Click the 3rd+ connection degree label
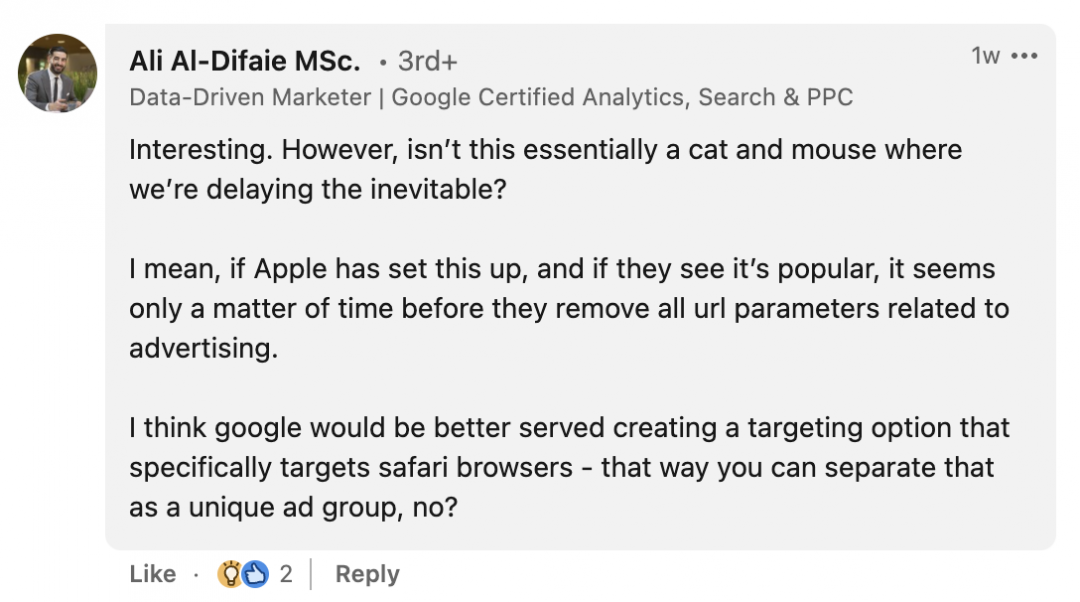 [x=427, y=61]
